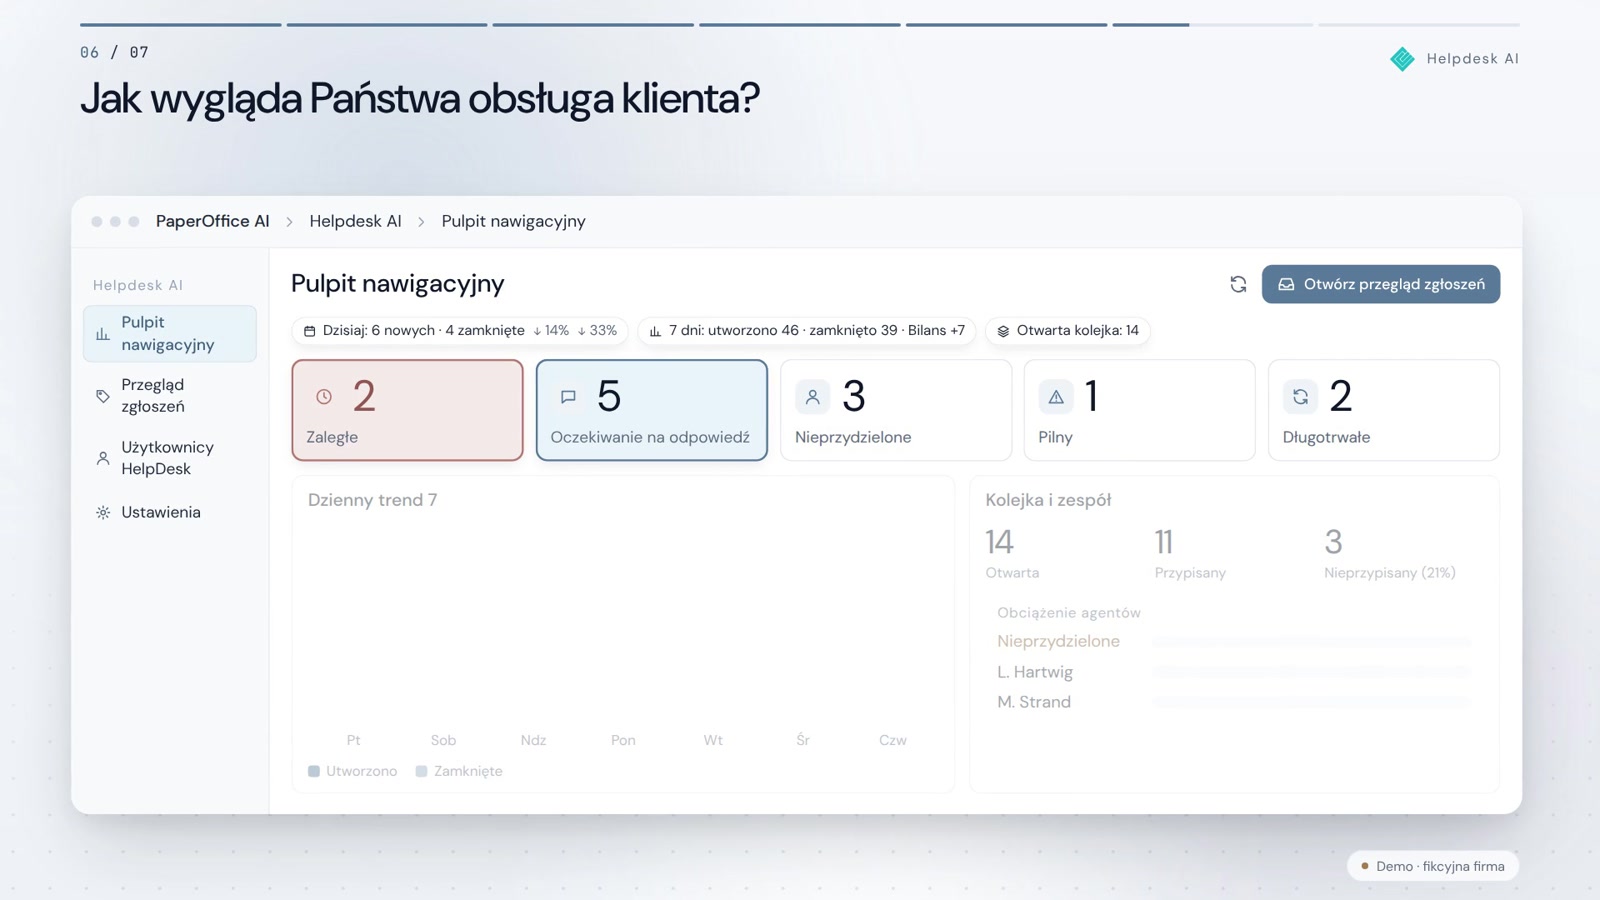Click the 7 dni: utworzono 46 summary chip
The height and width of the screenshot is (900, 1600).
pos(806,330)
